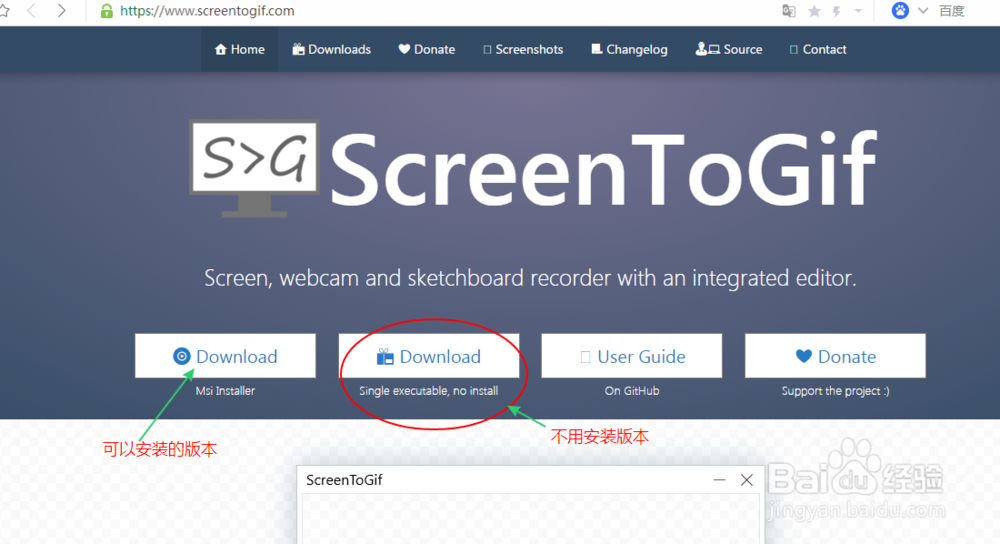Click the single executable Download button

click(x=429, y=356)
